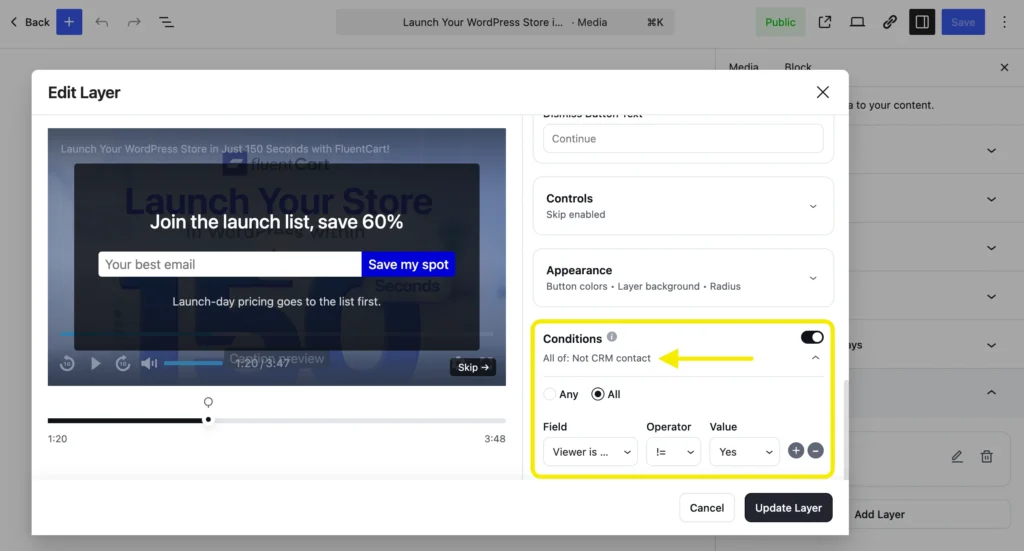
Task: Click the chain link icon in toolbar
Action: click(x=889, y=22)
